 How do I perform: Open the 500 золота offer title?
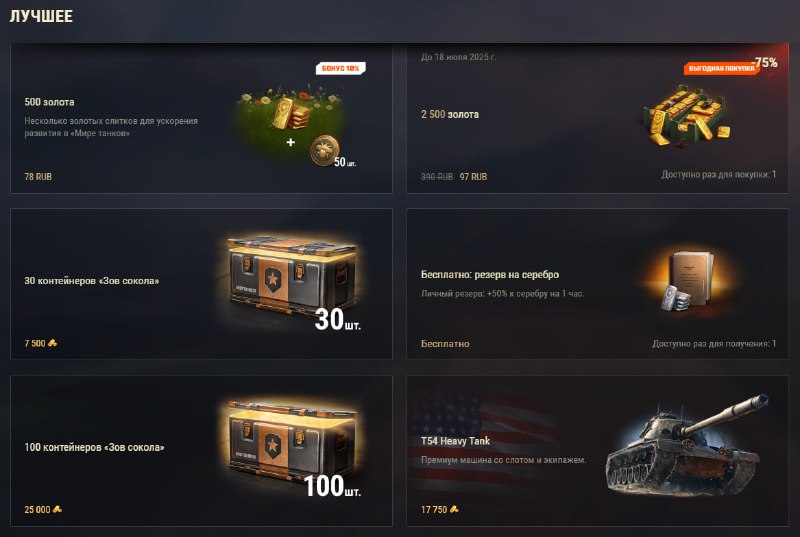click(49, 102)
